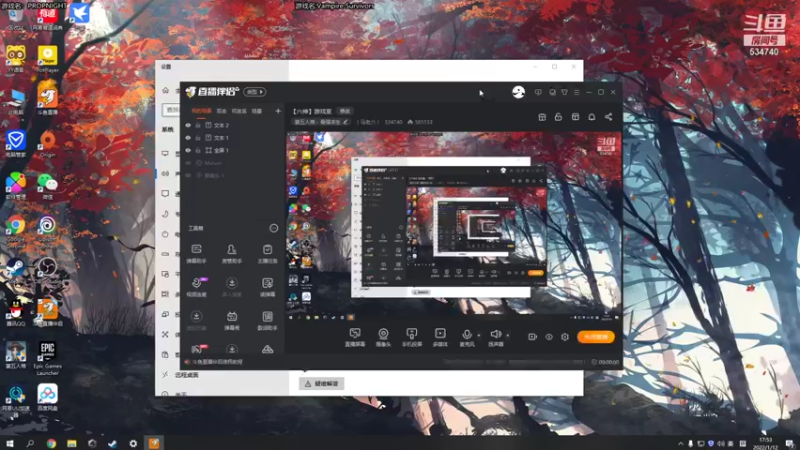Expand the toolbox more-options circle button
This screenshot has height=450, width=800.
pos(274,228)
